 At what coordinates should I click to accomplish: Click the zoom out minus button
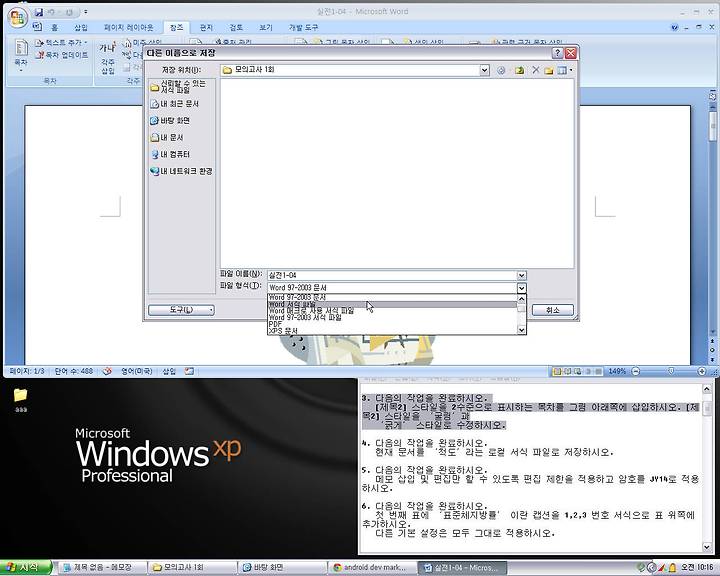636,371
